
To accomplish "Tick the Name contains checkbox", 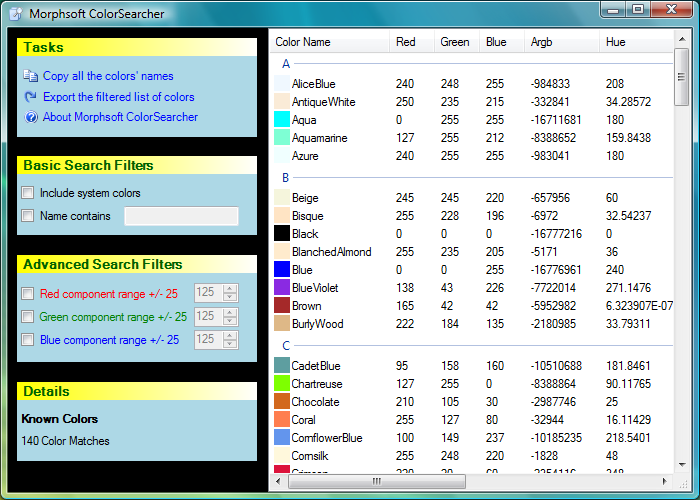I will [28, 216].
